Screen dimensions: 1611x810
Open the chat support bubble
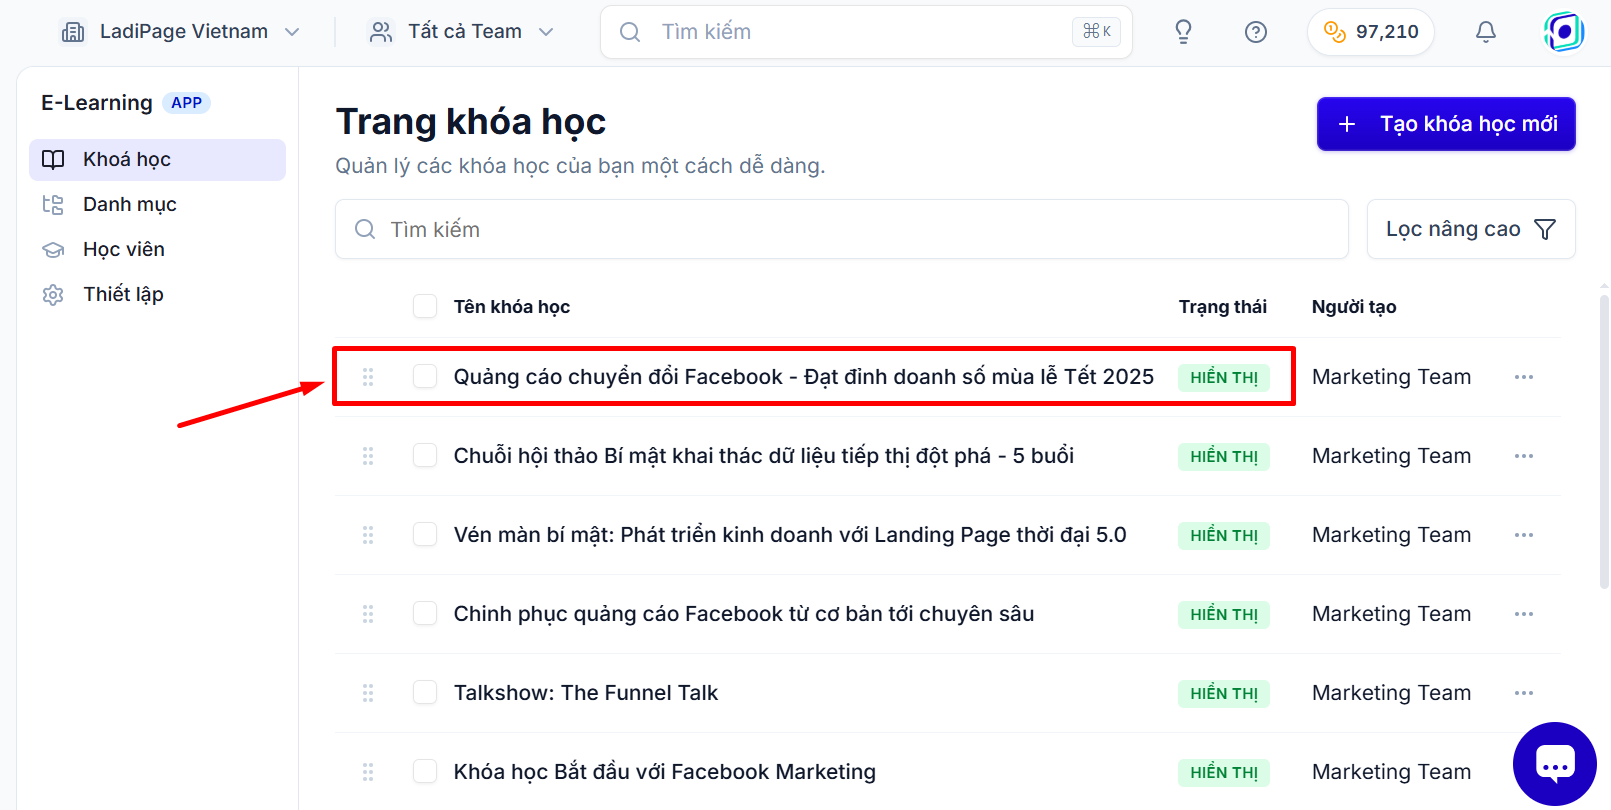(x=1555, y=764)
